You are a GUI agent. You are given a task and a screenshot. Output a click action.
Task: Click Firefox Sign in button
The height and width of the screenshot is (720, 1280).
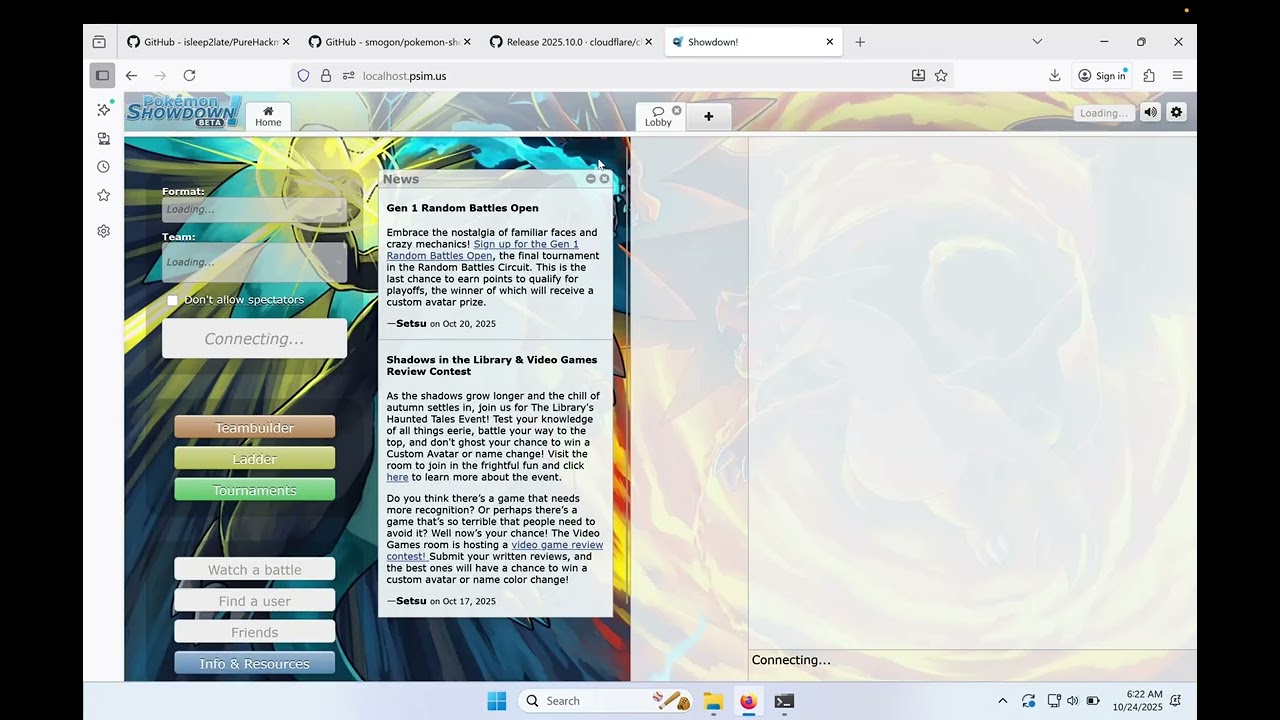1102,75
